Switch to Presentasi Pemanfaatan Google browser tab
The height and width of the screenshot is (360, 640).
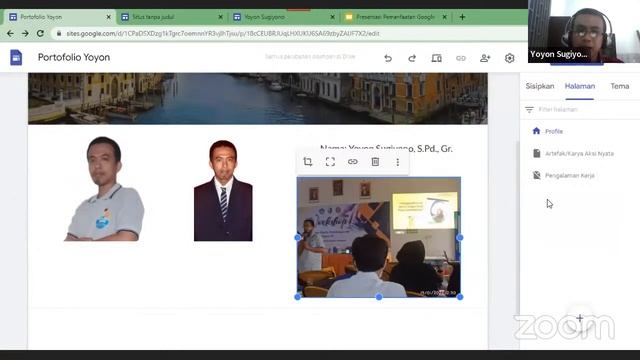pos(395,17)
